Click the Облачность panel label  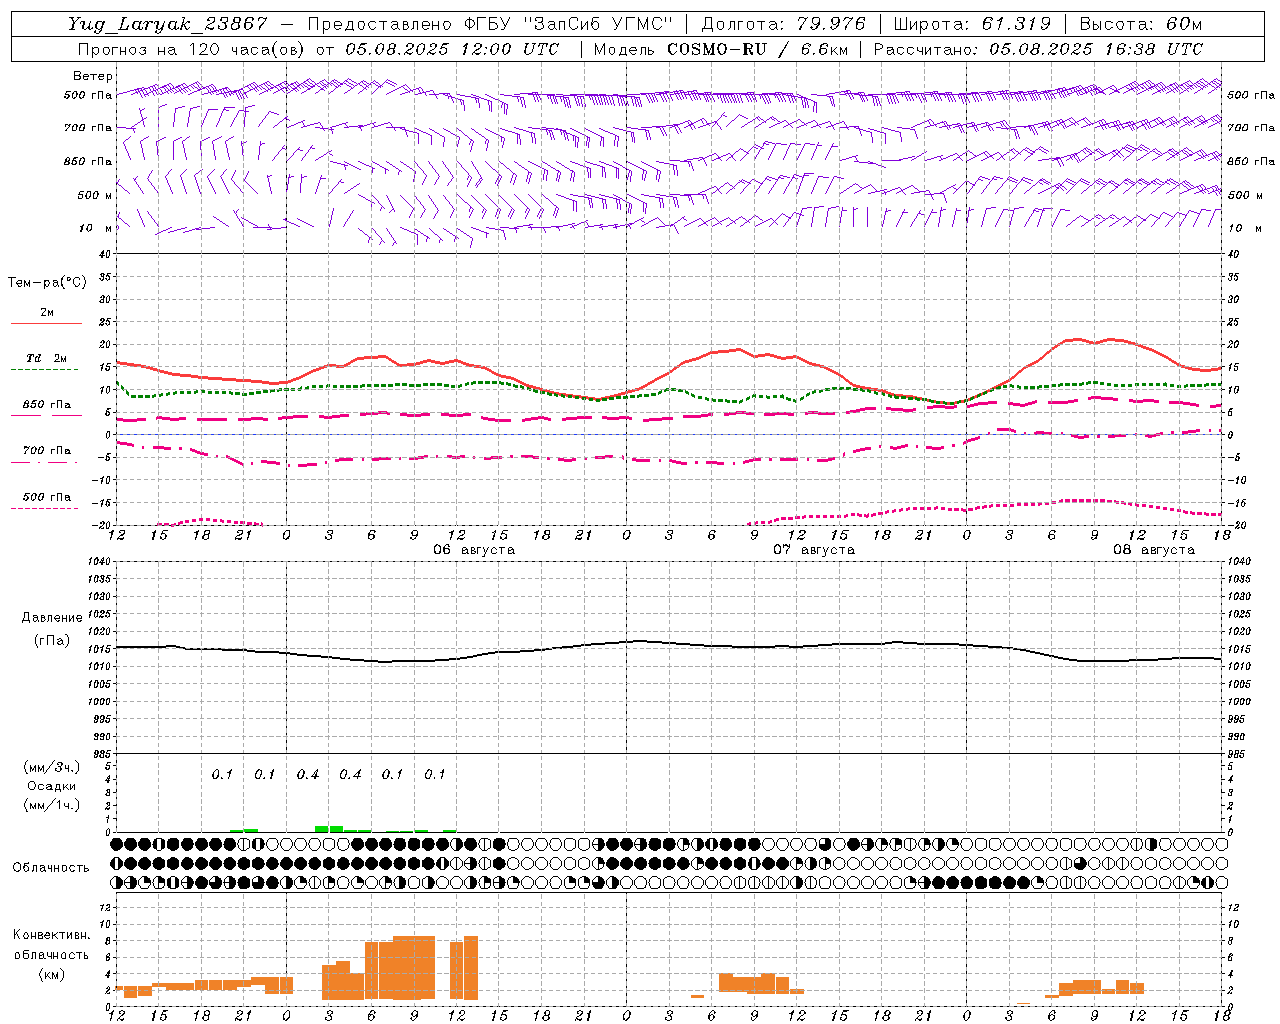pos(51,868)
